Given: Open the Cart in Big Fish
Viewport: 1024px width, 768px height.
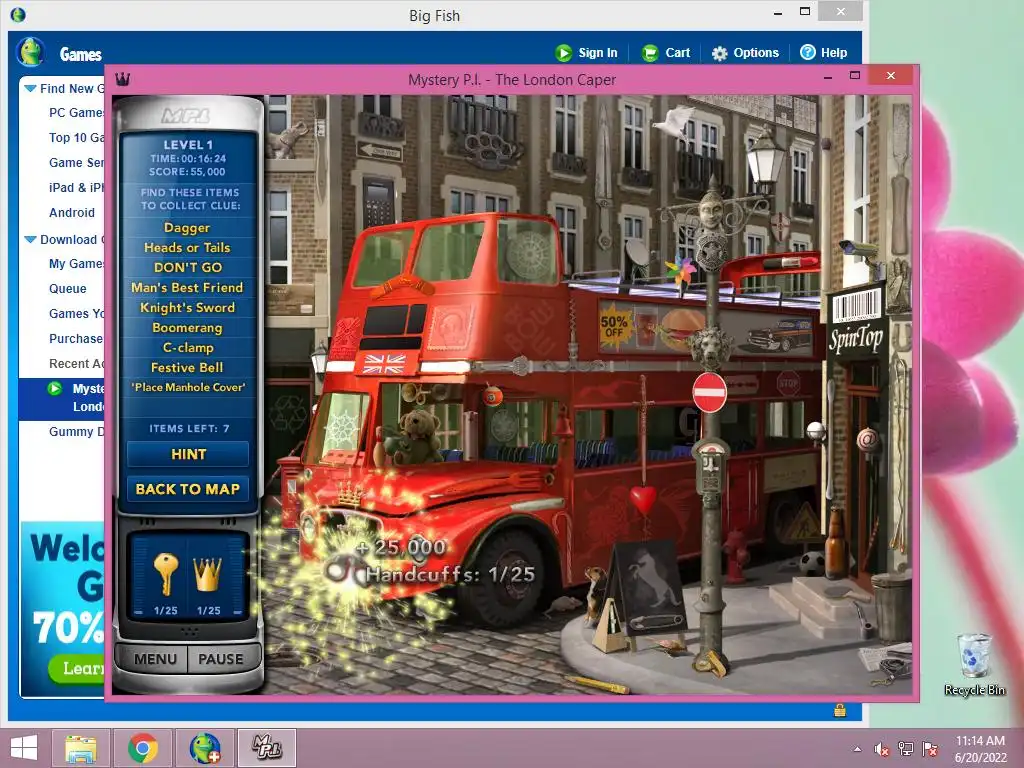Looking at the screenshot, I should [665, 53].
